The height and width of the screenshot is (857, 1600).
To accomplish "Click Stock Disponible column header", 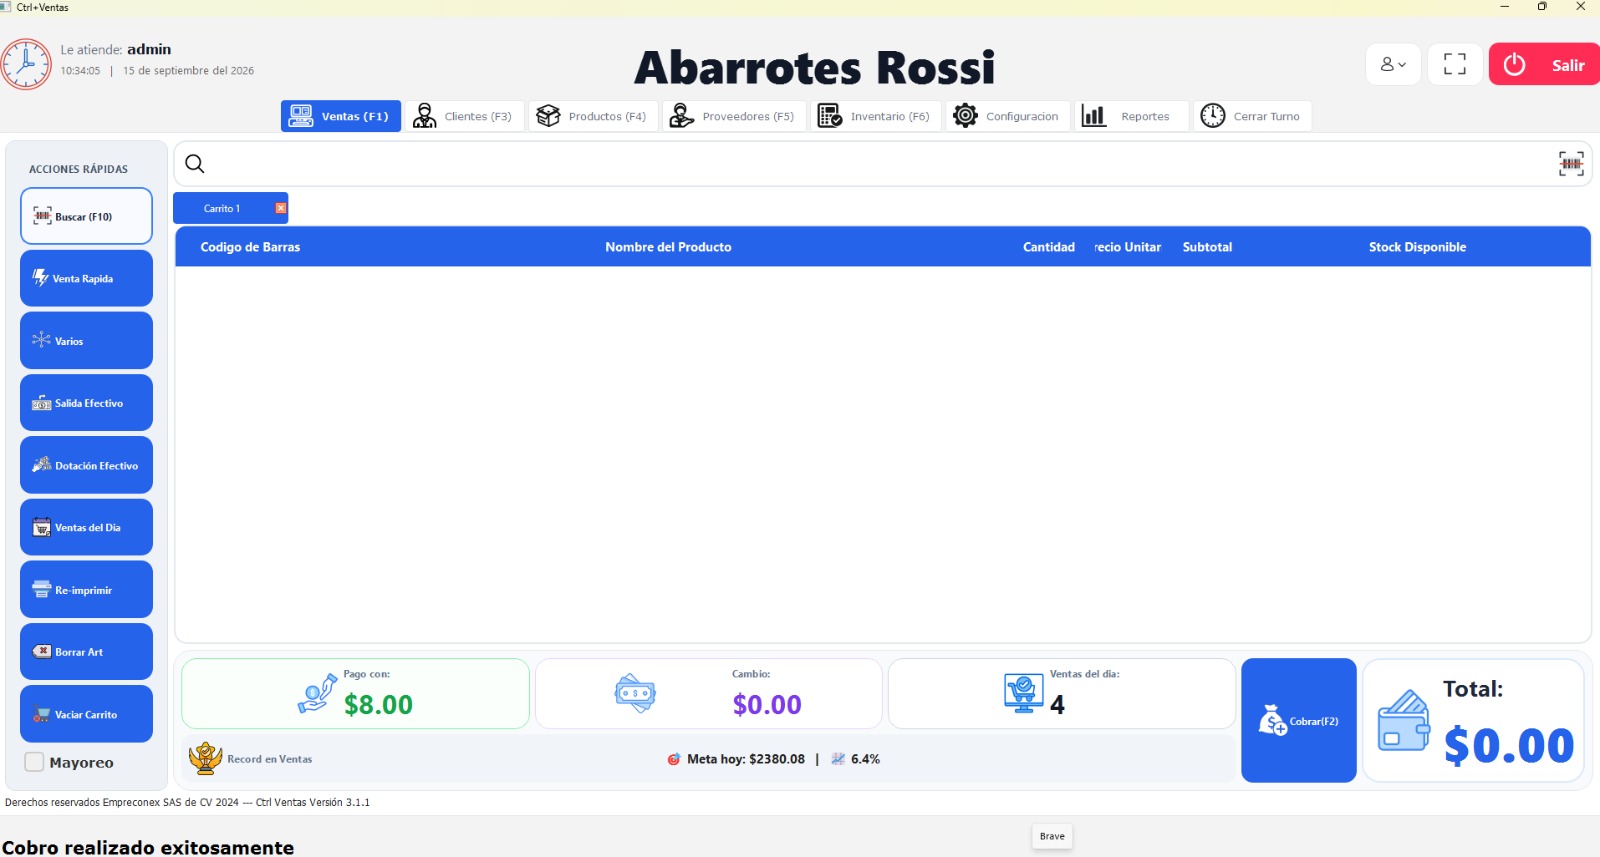I will [1417, 247].
